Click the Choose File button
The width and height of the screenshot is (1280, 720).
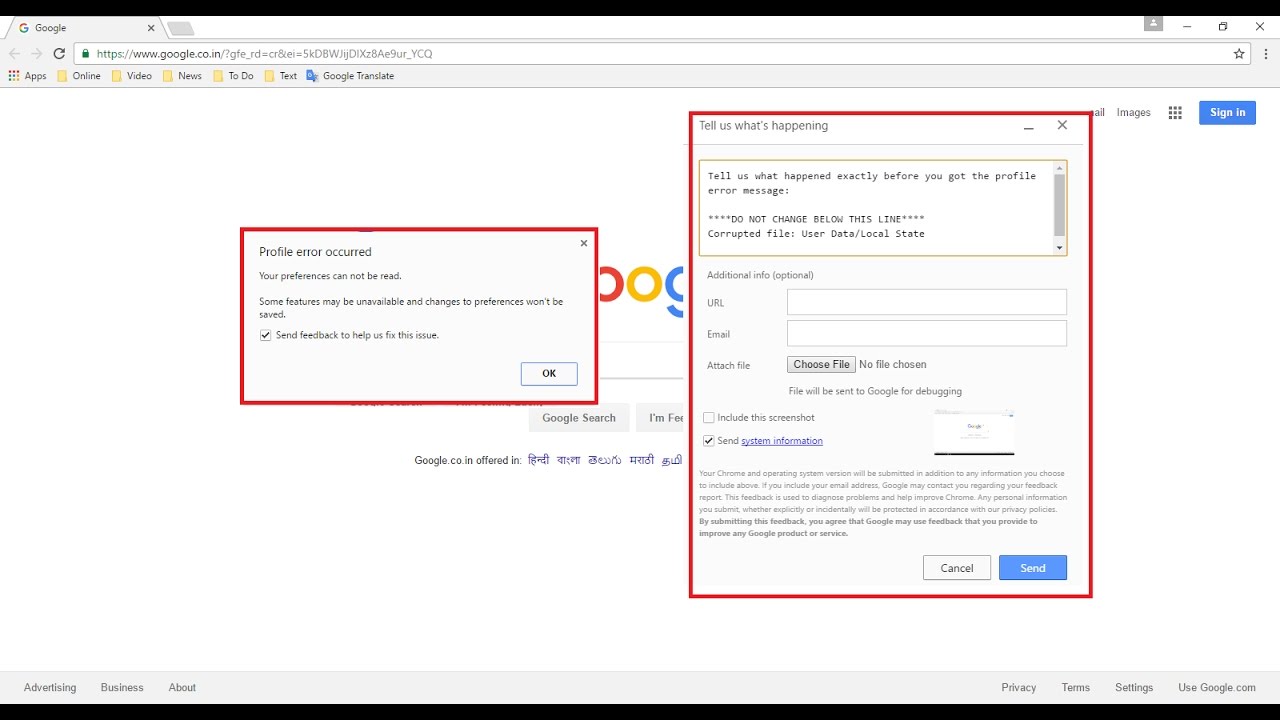point(822,365)
